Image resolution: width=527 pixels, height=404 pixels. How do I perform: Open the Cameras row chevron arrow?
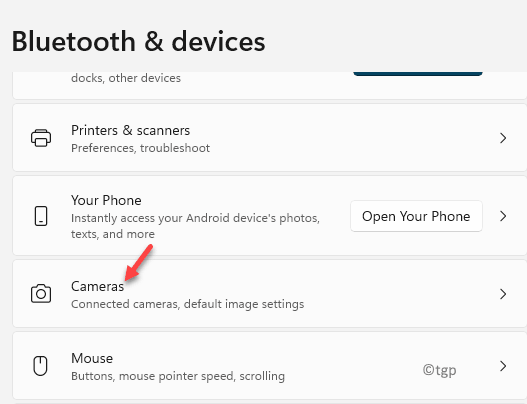tap(503, 294)
